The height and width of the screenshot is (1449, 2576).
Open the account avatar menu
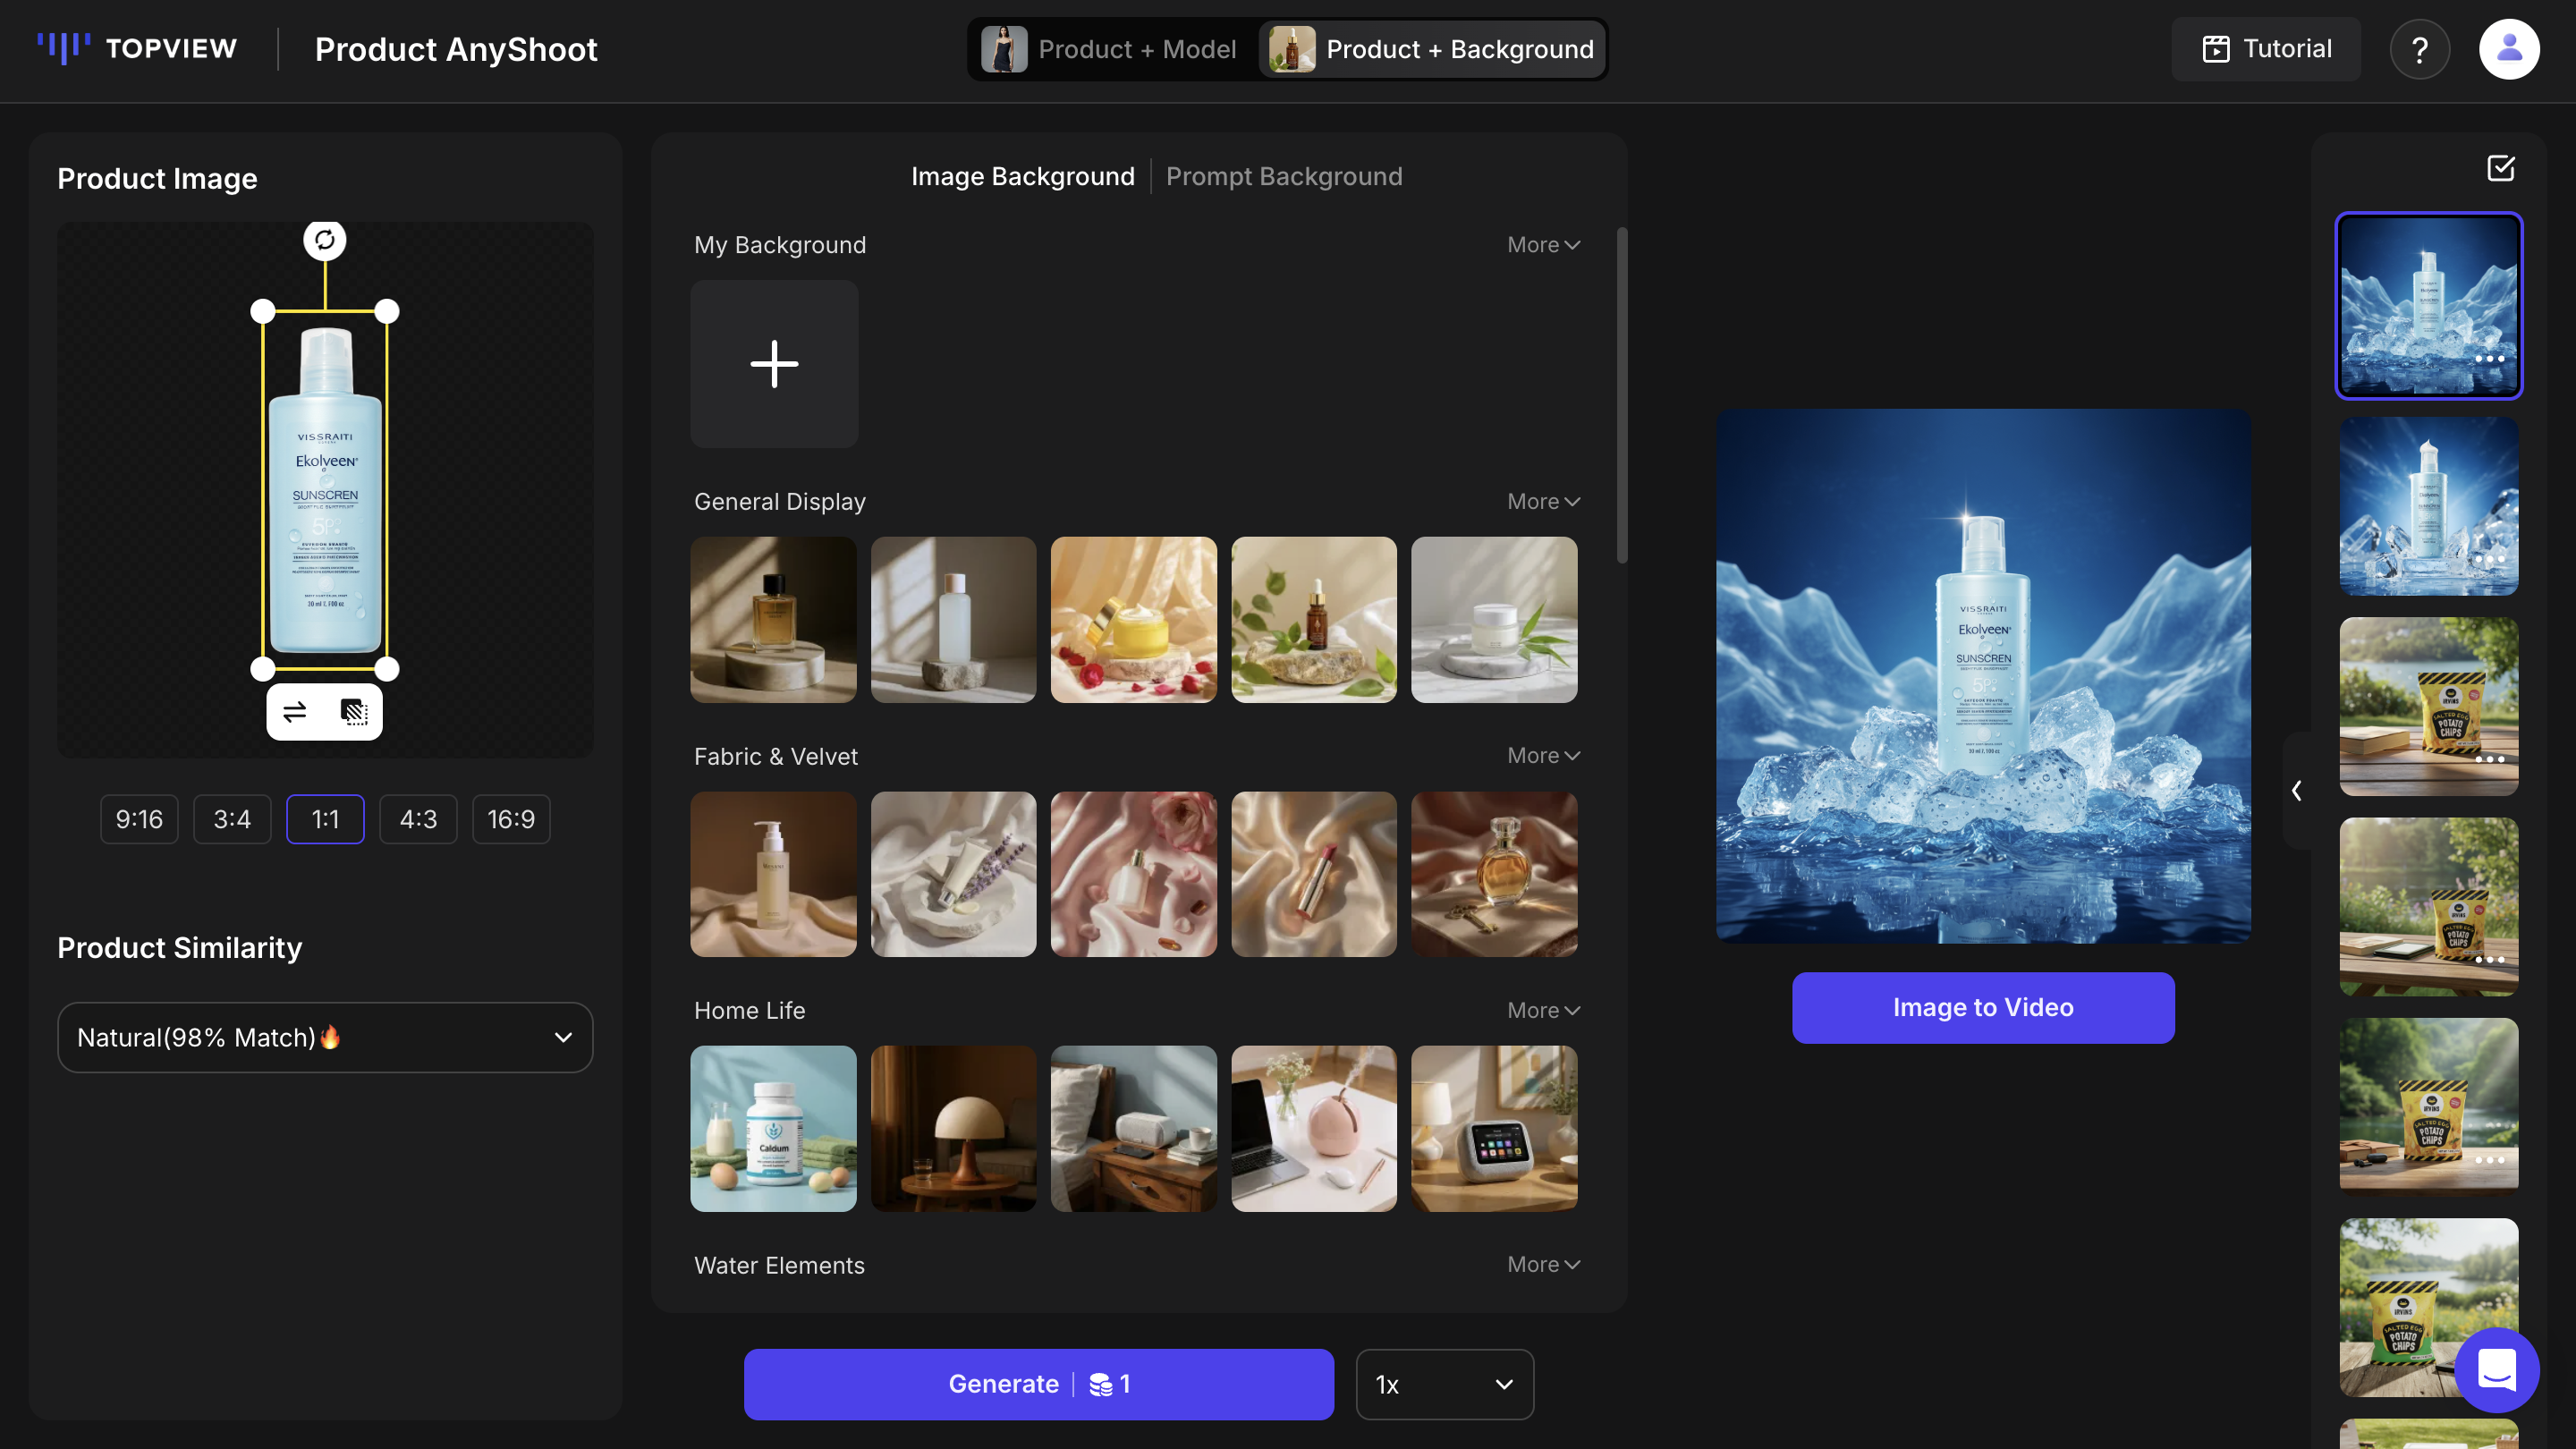click(x=2508, y=48)
